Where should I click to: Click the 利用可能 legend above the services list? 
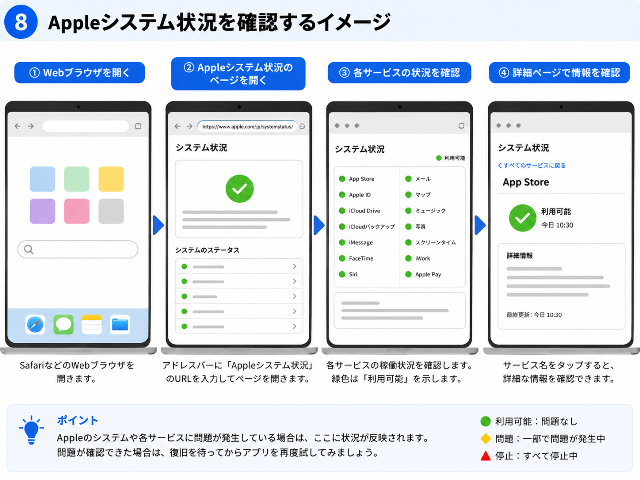(x=451, y=158)
